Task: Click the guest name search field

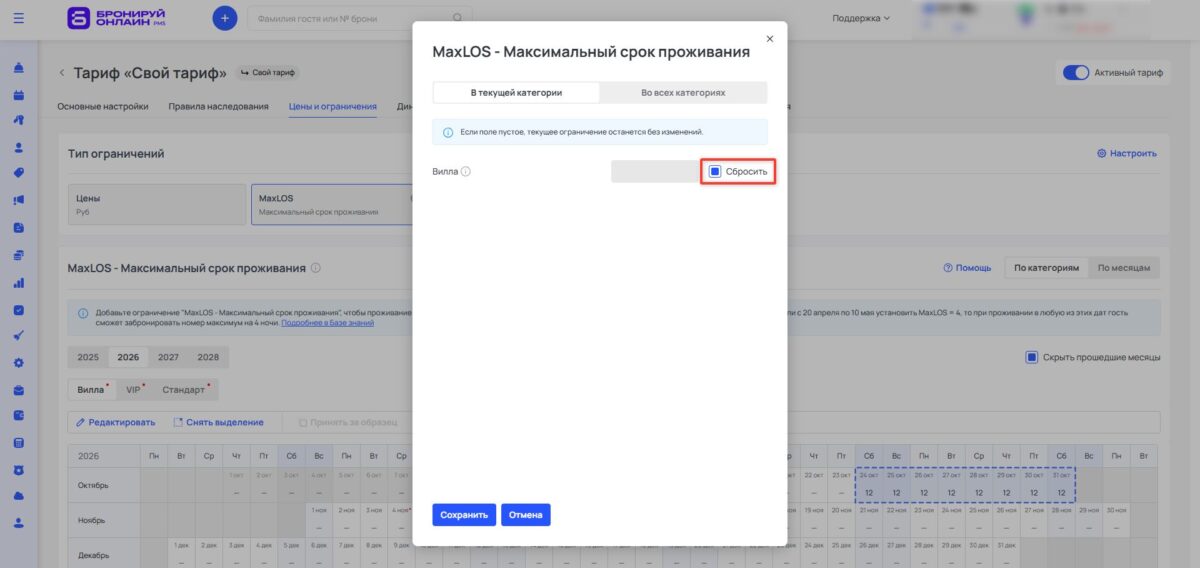Action: pyautogui.click(x=359, y=17)
